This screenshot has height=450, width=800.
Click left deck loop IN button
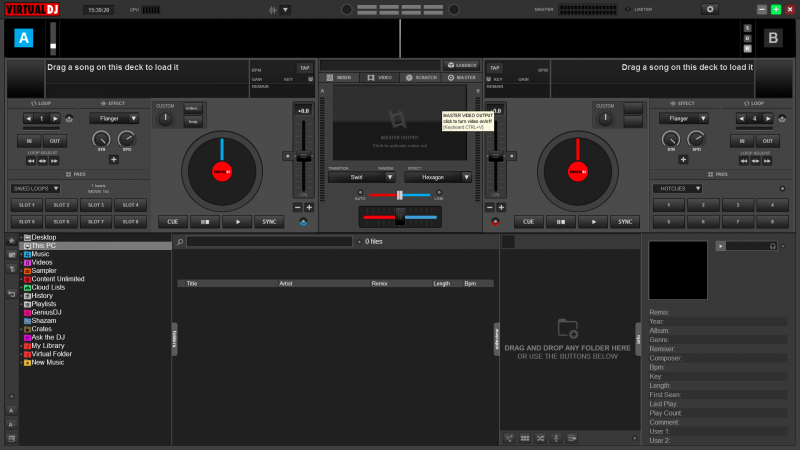pyautogui.click(x=29, y=141)
